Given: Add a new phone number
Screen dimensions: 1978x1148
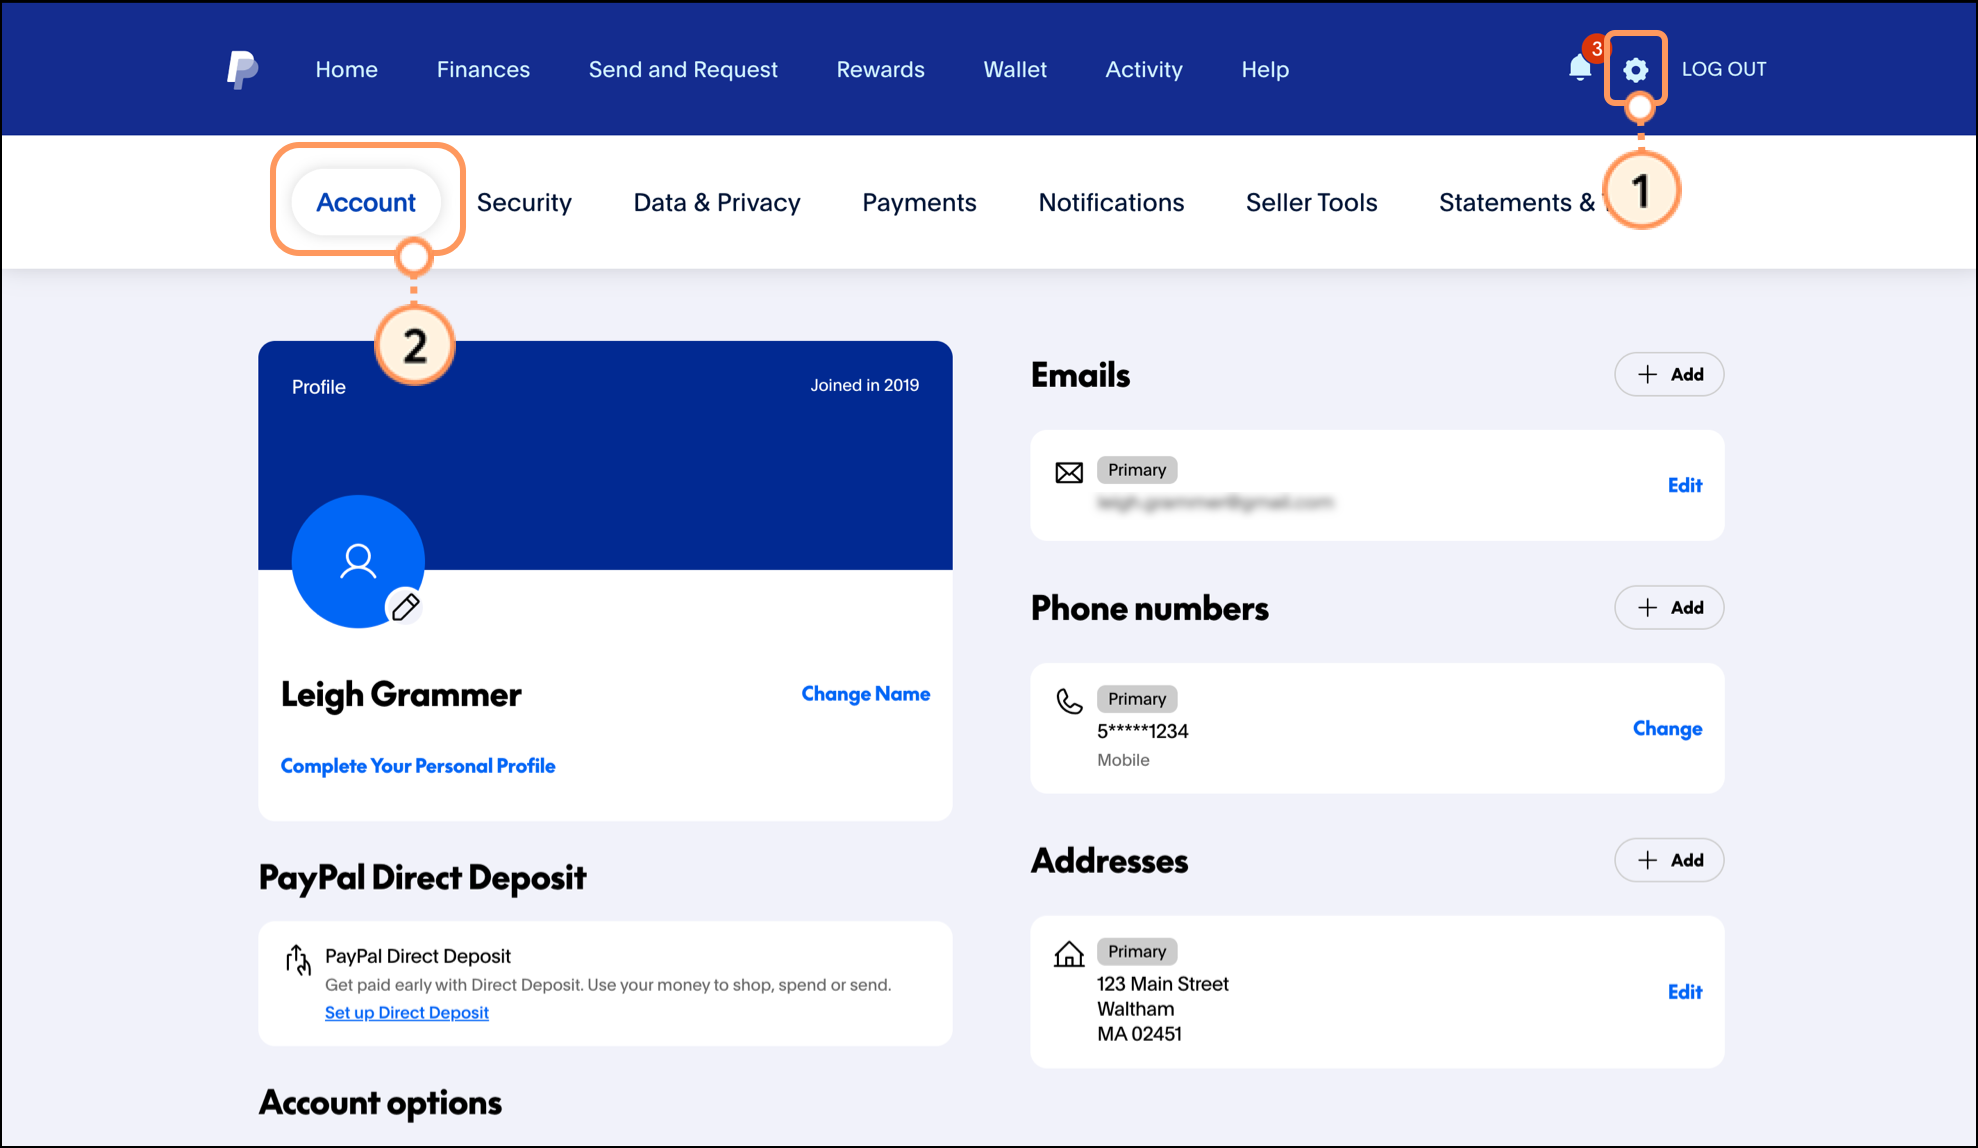Looking at the screenshot, I should click(x=1669, y=607).
